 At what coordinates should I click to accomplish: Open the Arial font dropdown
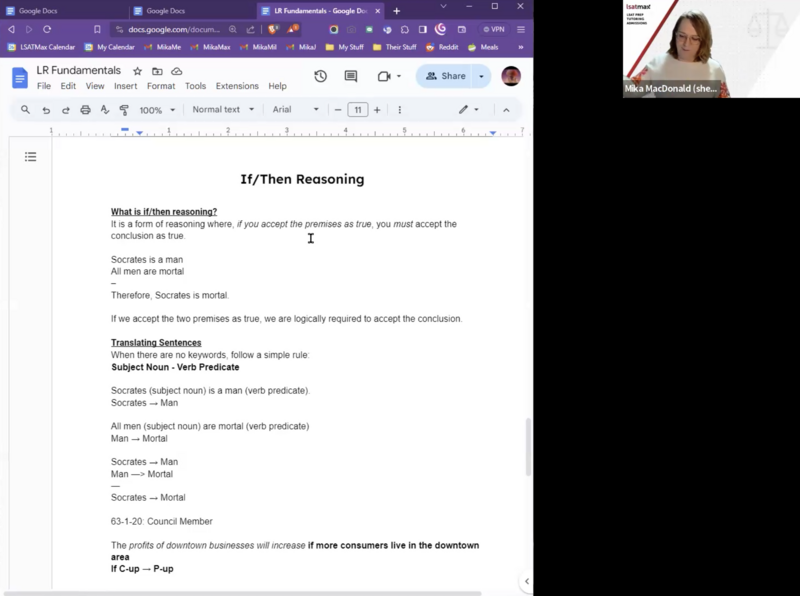[x=295, y=110]
